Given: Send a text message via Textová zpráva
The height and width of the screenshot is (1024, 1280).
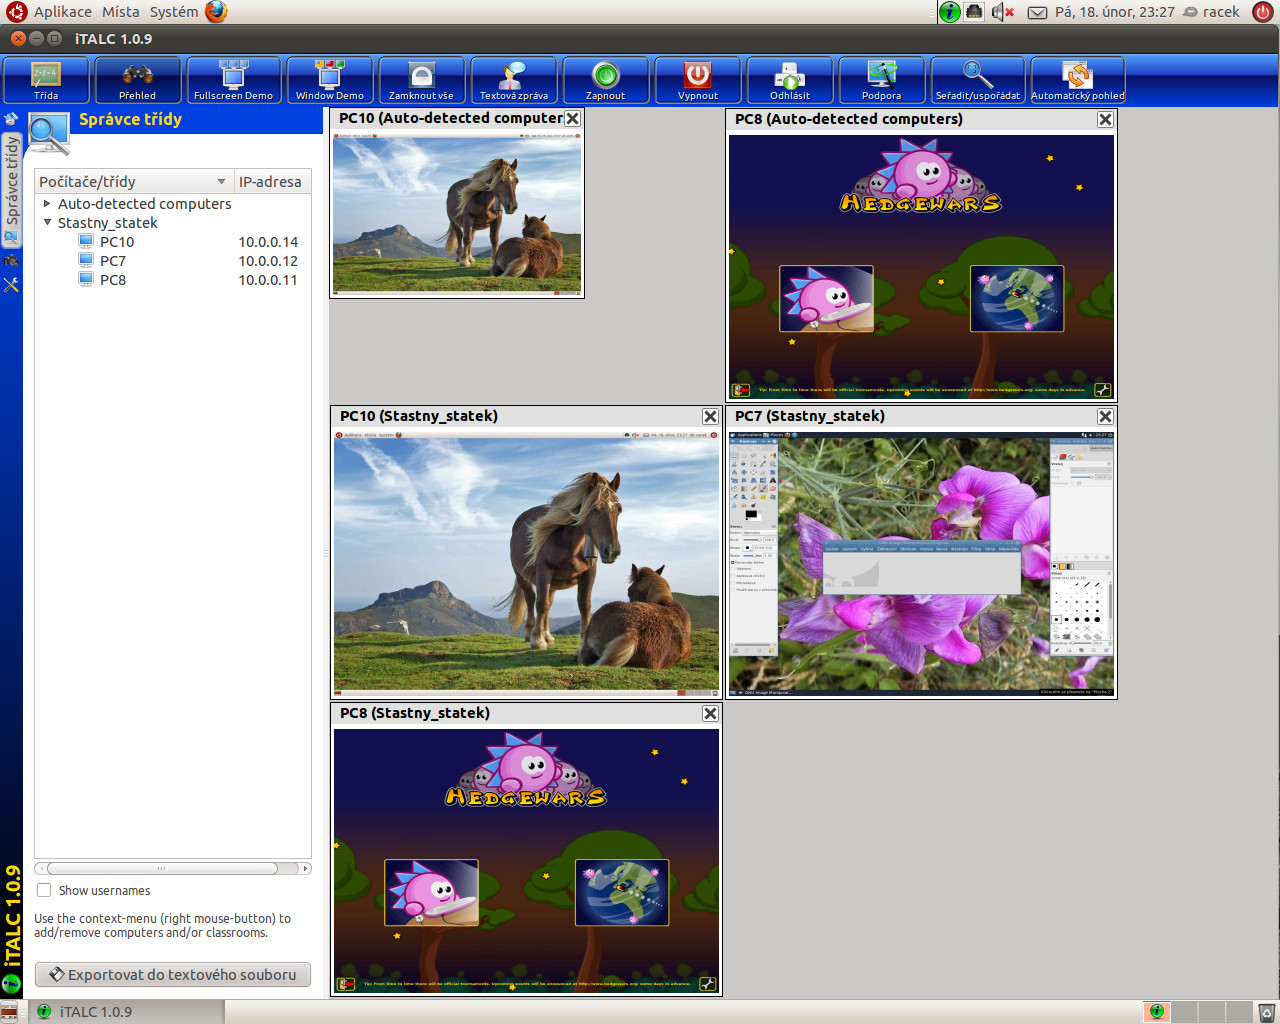Looking at the screenshot, I should pyautogui.click(x=513, y=80).
